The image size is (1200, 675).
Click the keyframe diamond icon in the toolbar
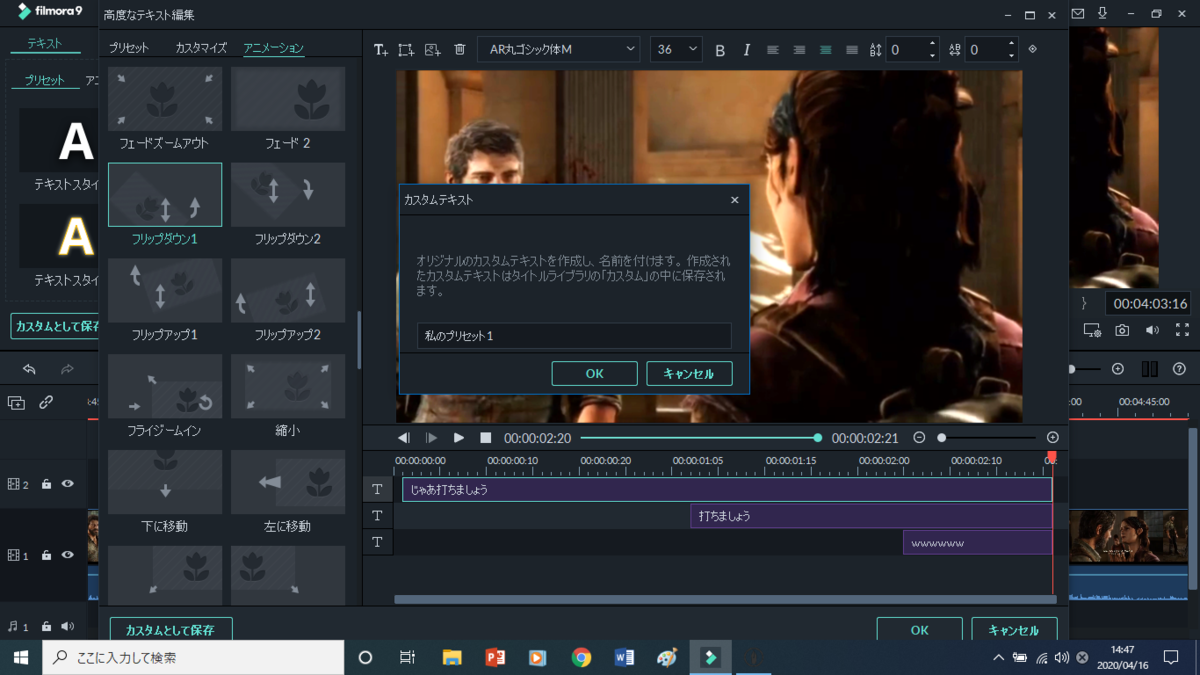[1033, 49]
